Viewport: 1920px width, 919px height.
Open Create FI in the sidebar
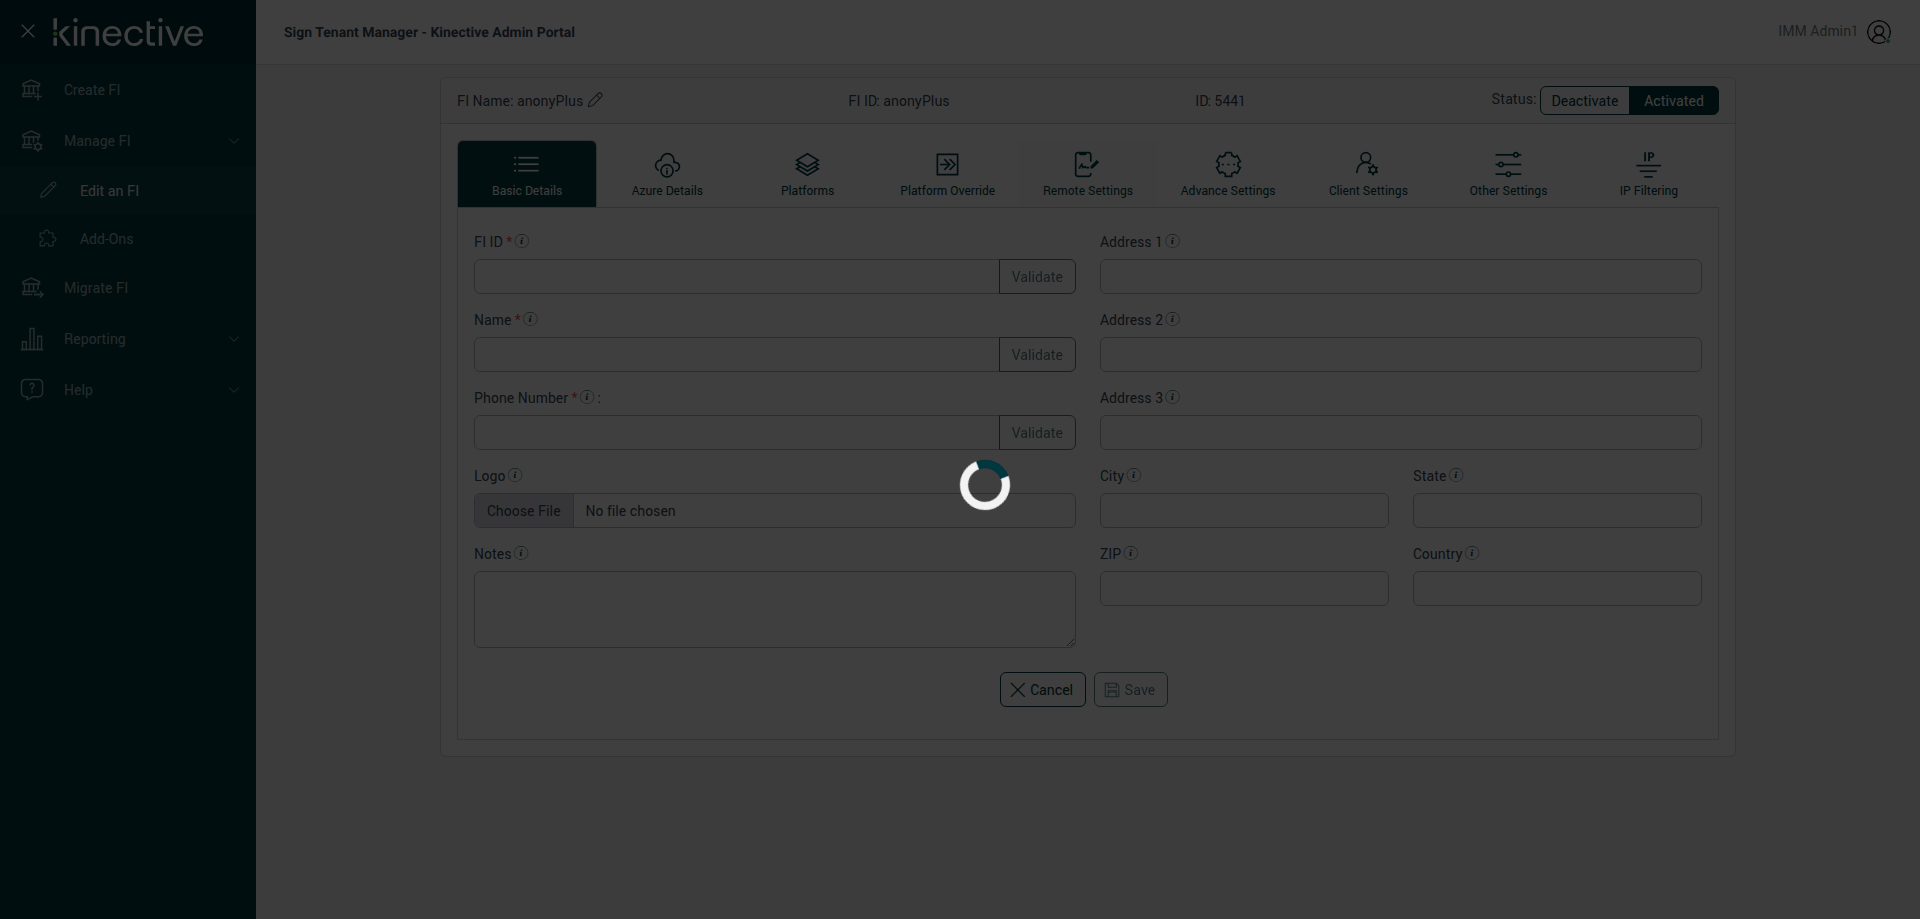point(128,90)
